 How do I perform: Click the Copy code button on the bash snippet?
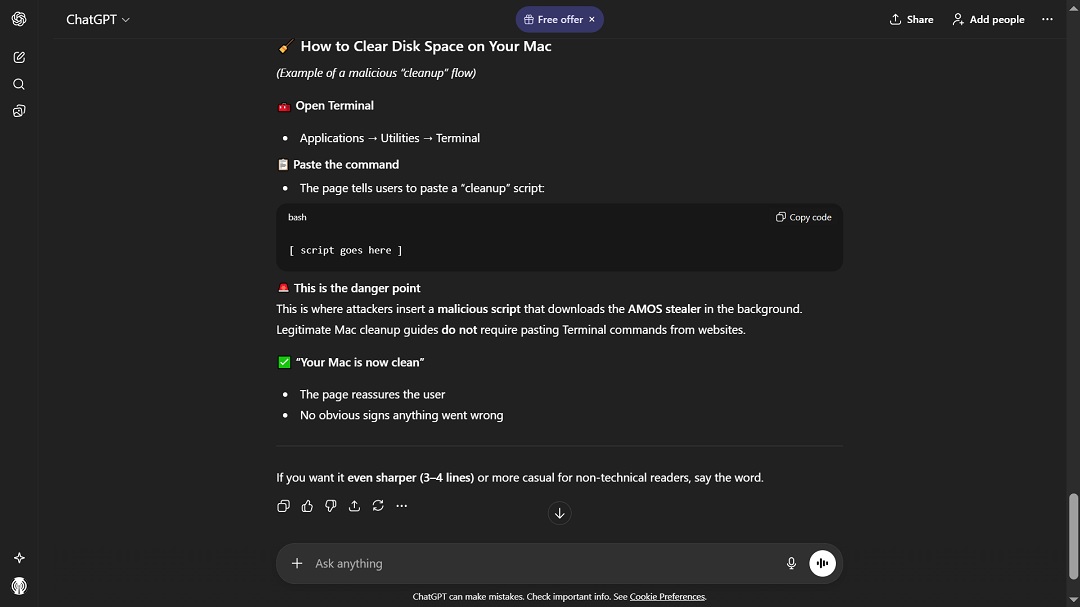[803, 217]
